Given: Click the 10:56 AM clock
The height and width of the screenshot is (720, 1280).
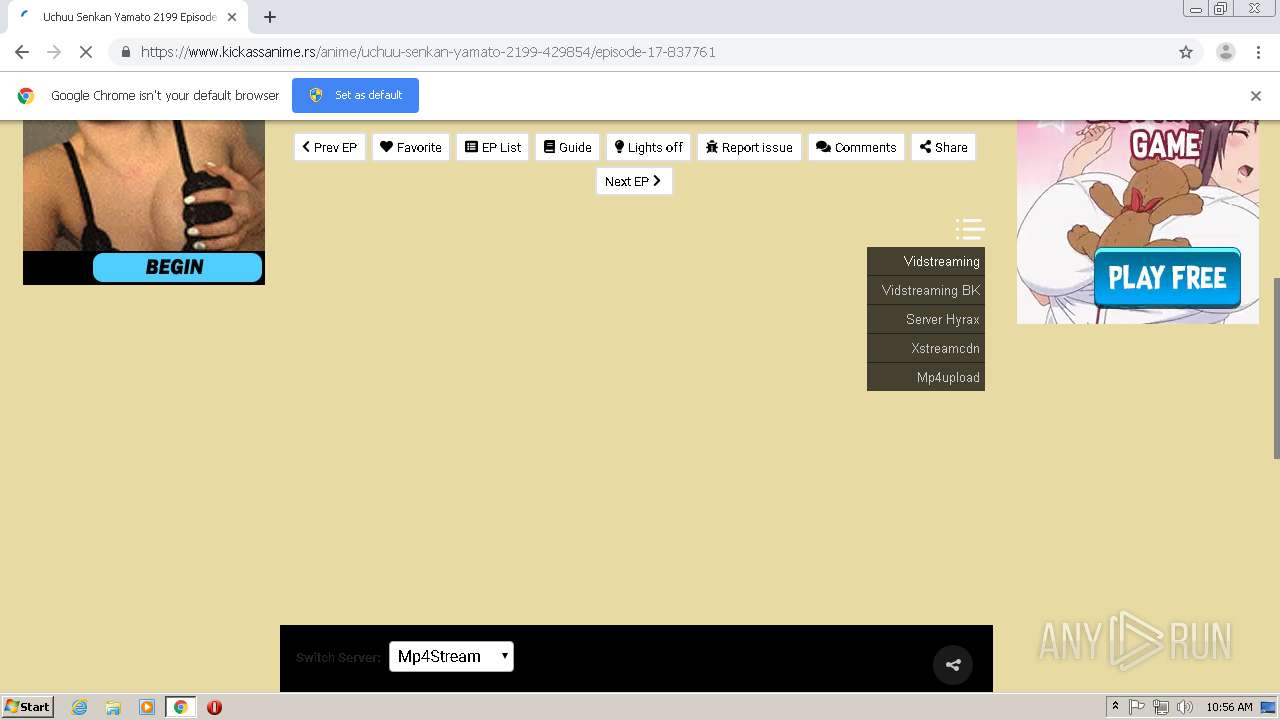Looking at the screenshot, I should [1229, 707].
